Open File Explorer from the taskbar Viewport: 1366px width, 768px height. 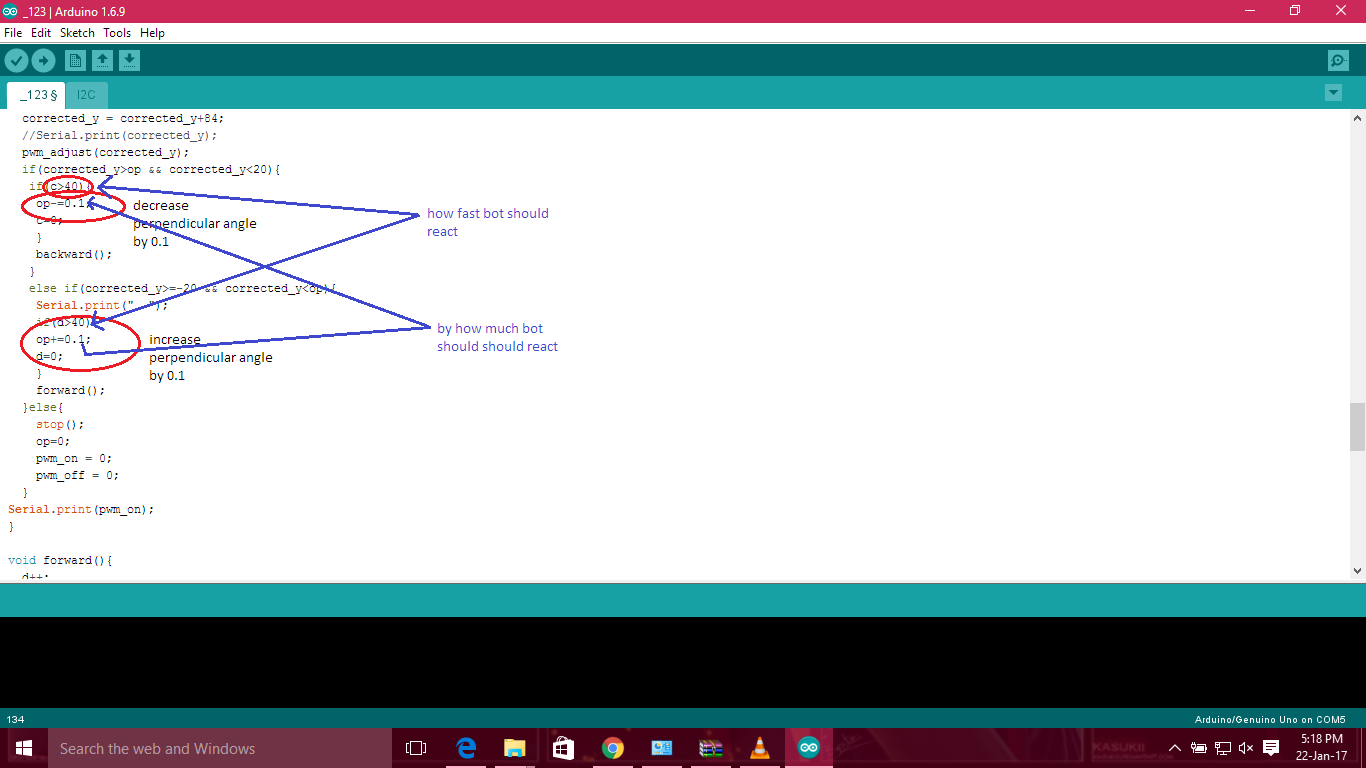click(x=515, y=748)
